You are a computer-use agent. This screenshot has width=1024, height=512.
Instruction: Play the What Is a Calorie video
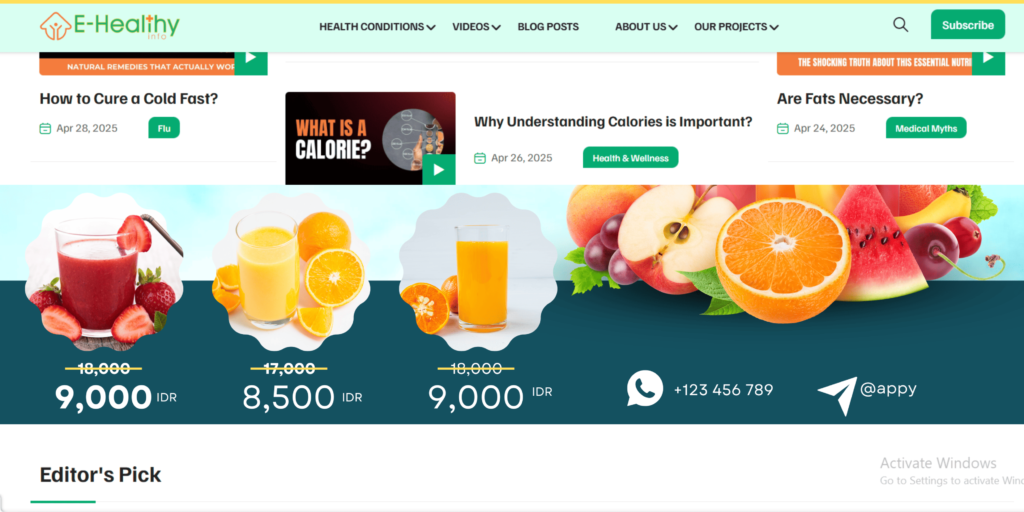[x=439, y=170]
